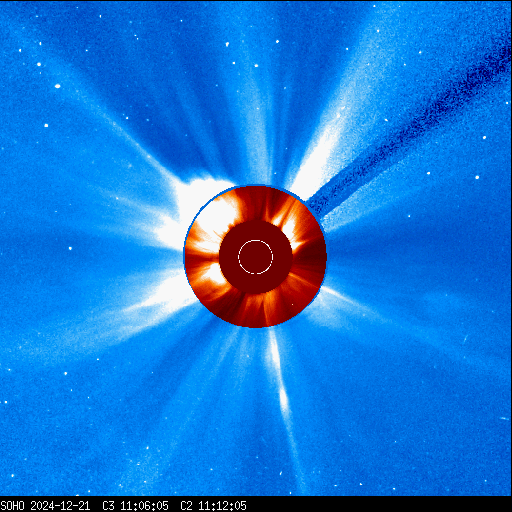The height and width of the screenshot is (512, 512).
Task: Click the dark red occulter disk around the white circle
Action: [x=256, y=257]
